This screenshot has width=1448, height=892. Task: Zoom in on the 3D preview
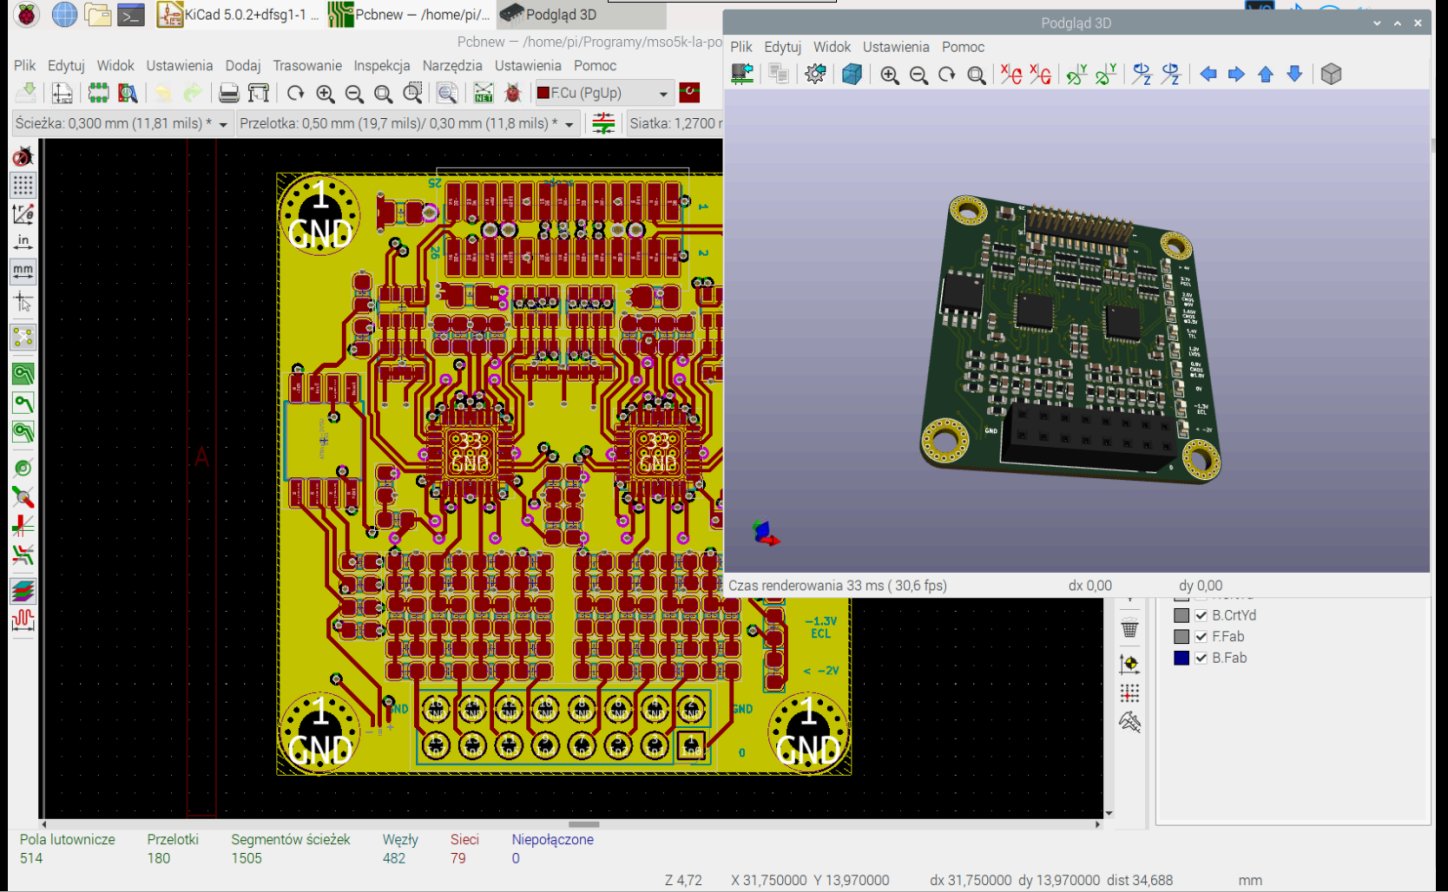(889, 74)
